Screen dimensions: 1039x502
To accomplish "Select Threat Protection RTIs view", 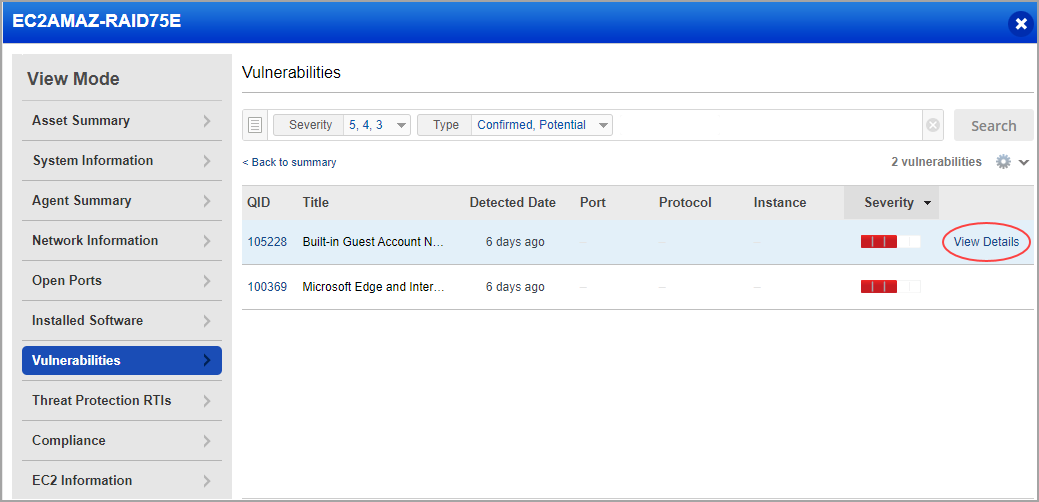I will pyautogui.click(x=122, y=401).
